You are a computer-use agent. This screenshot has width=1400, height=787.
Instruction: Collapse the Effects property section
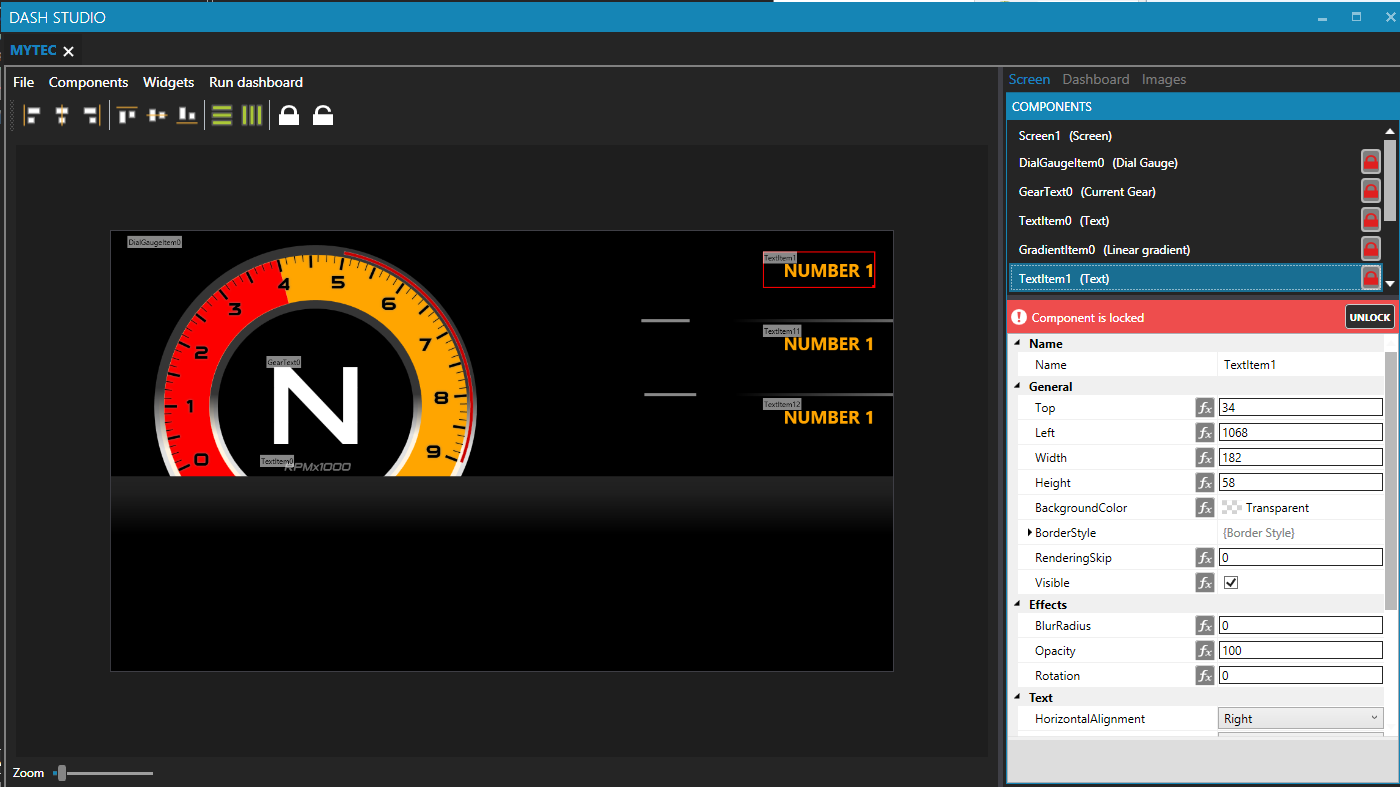(1018, 605)
